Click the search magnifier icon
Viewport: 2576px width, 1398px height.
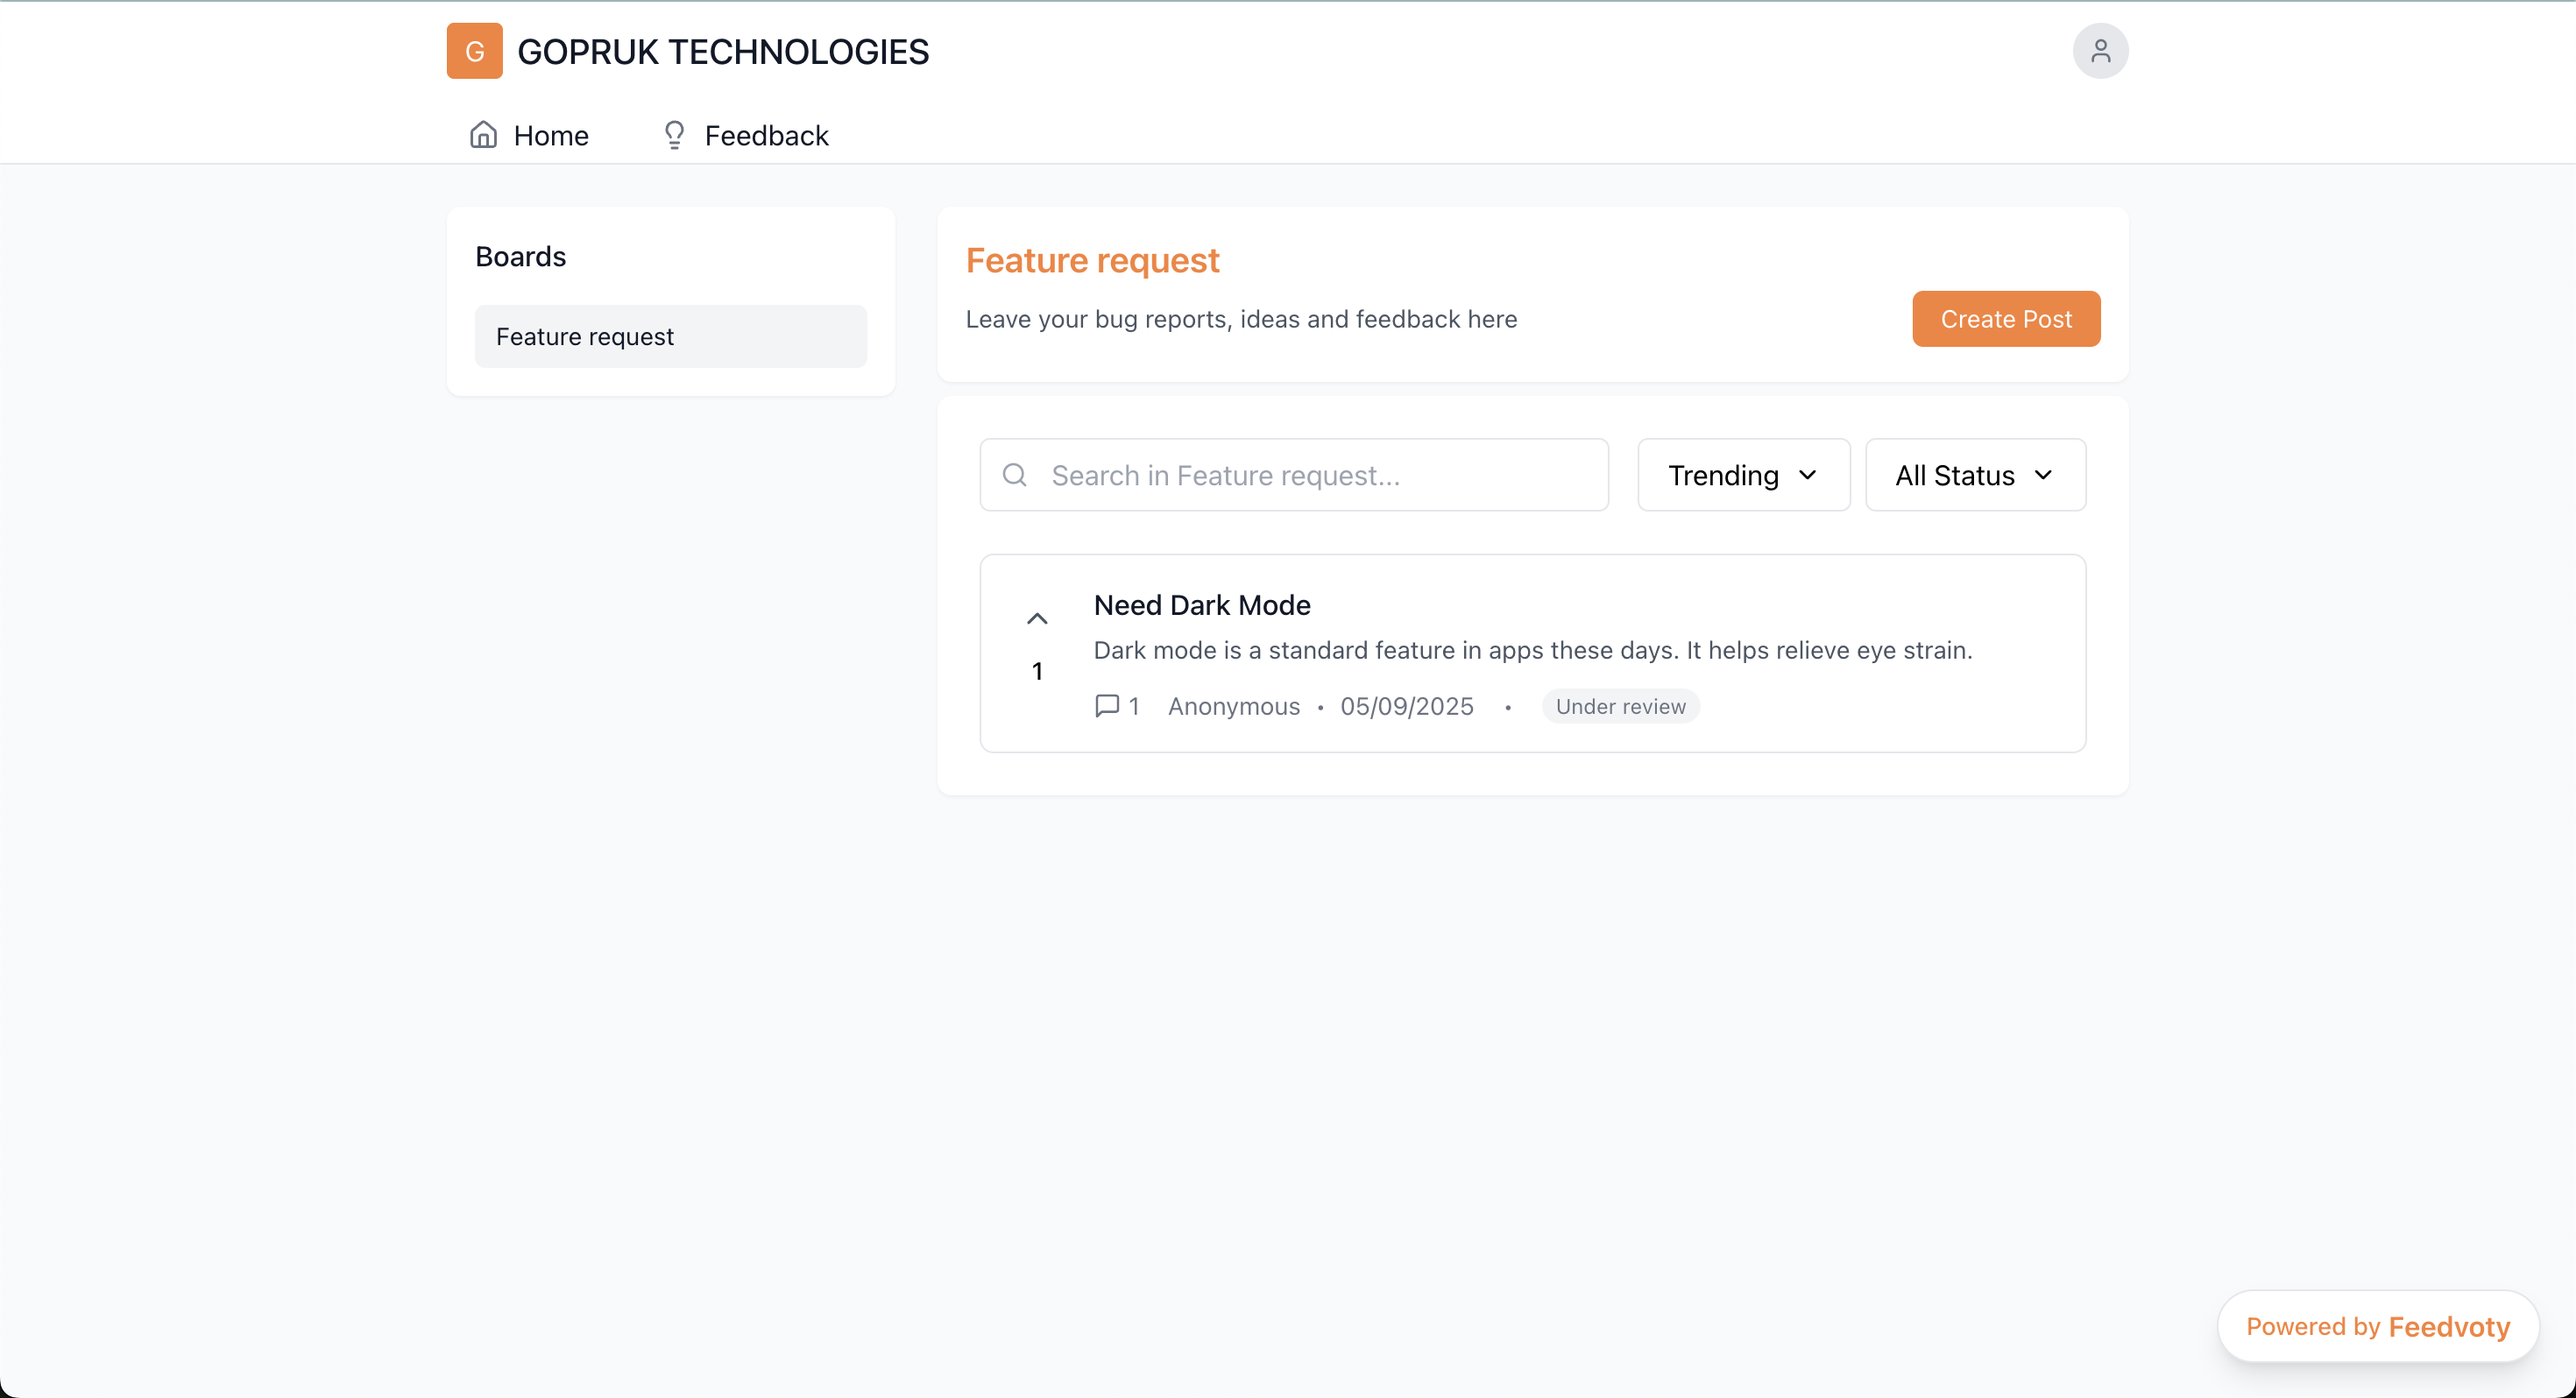coord(1014,475)
